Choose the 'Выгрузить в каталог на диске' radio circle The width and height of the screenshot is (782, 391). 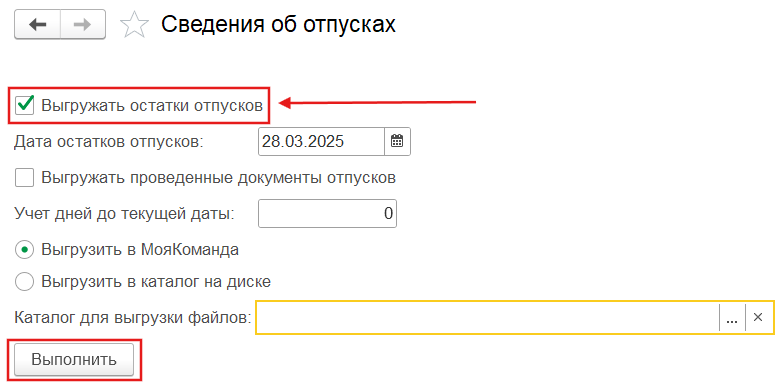(x=24, y=282)
